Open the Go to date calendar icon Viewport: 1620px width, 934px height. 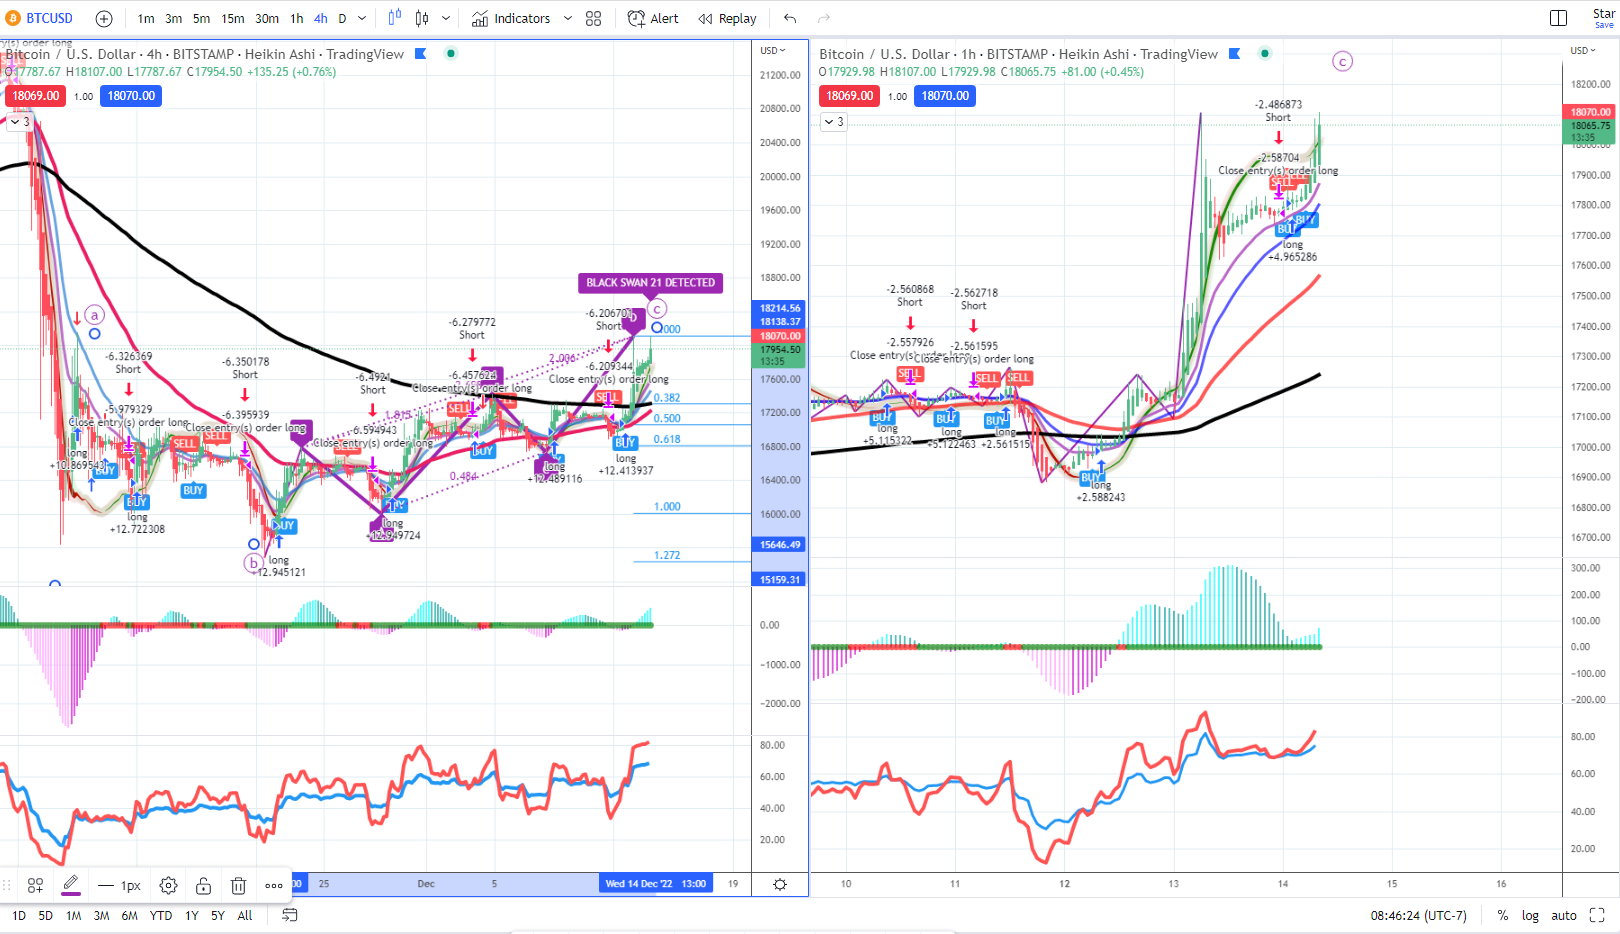click(x=289, y=915)
